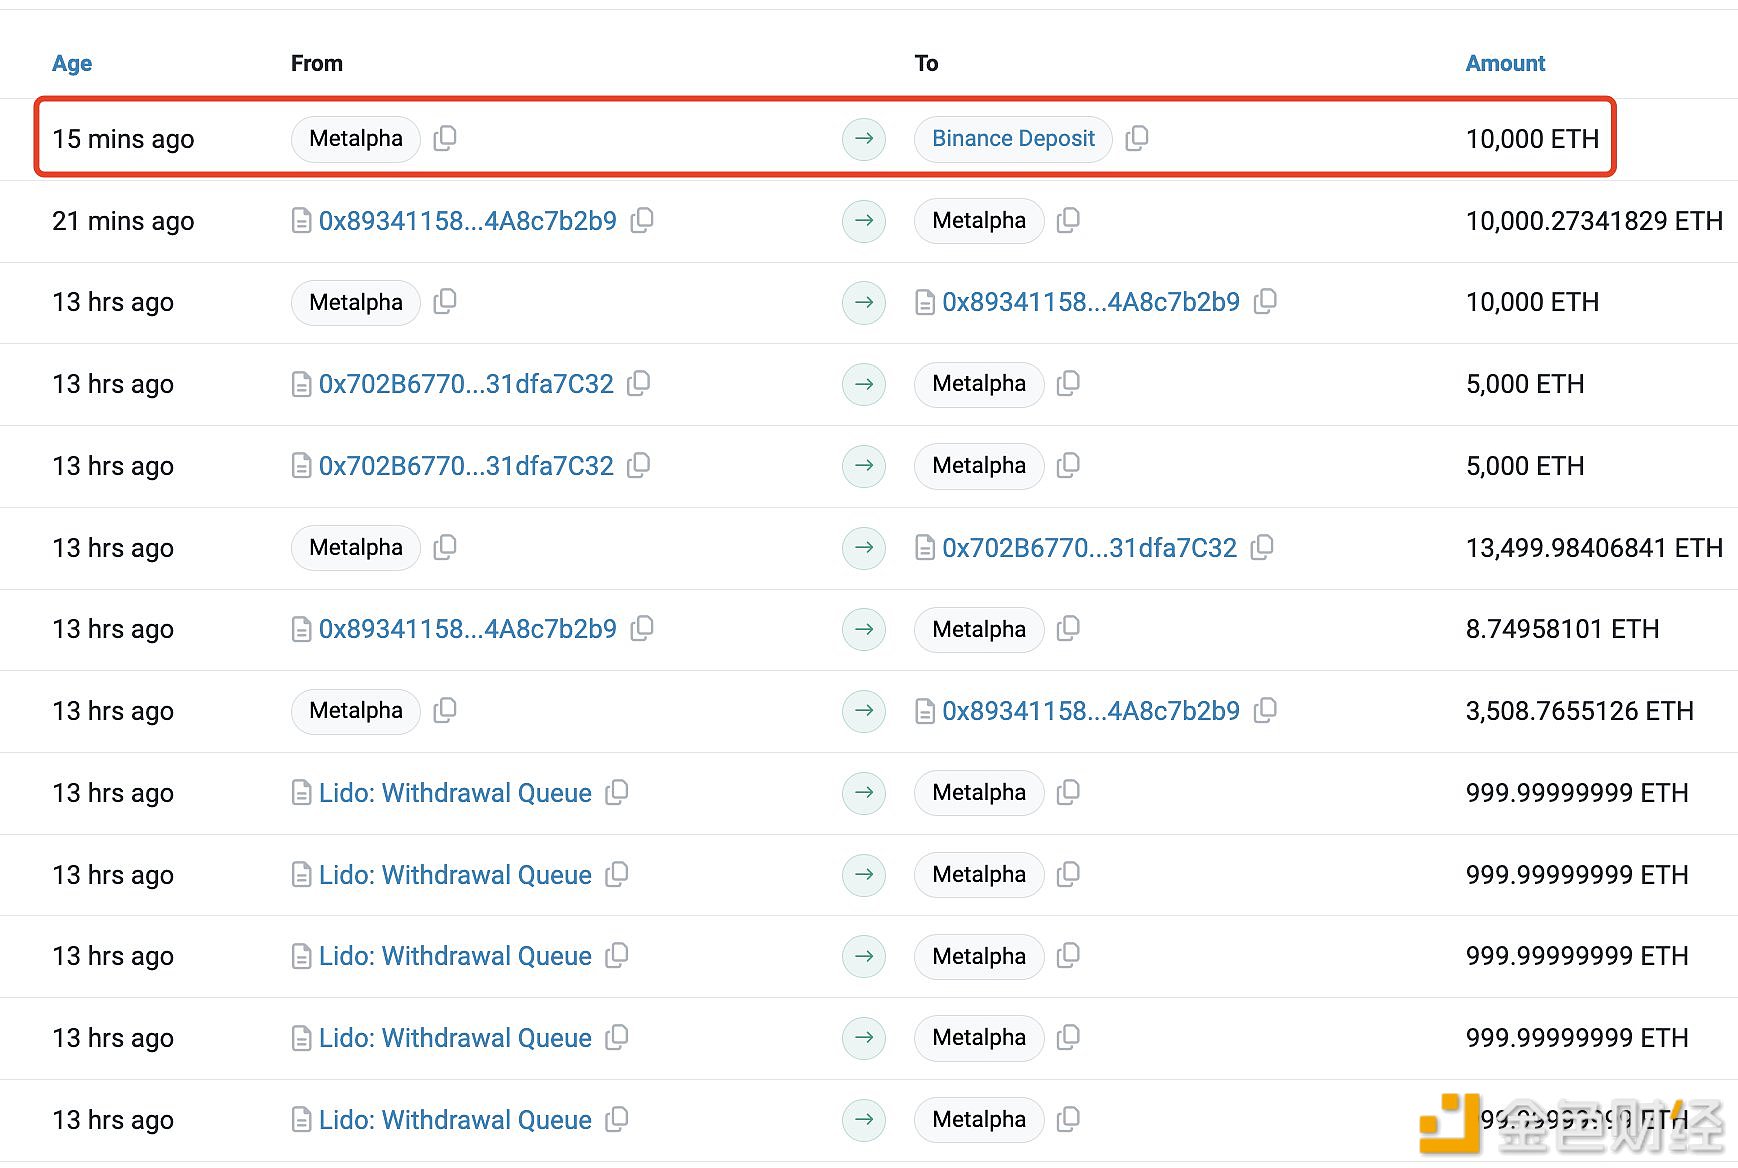Copy the sender address in the 21 mins ago row
This screenshot has width=1738, height=1168.
[x=642, y=220]
